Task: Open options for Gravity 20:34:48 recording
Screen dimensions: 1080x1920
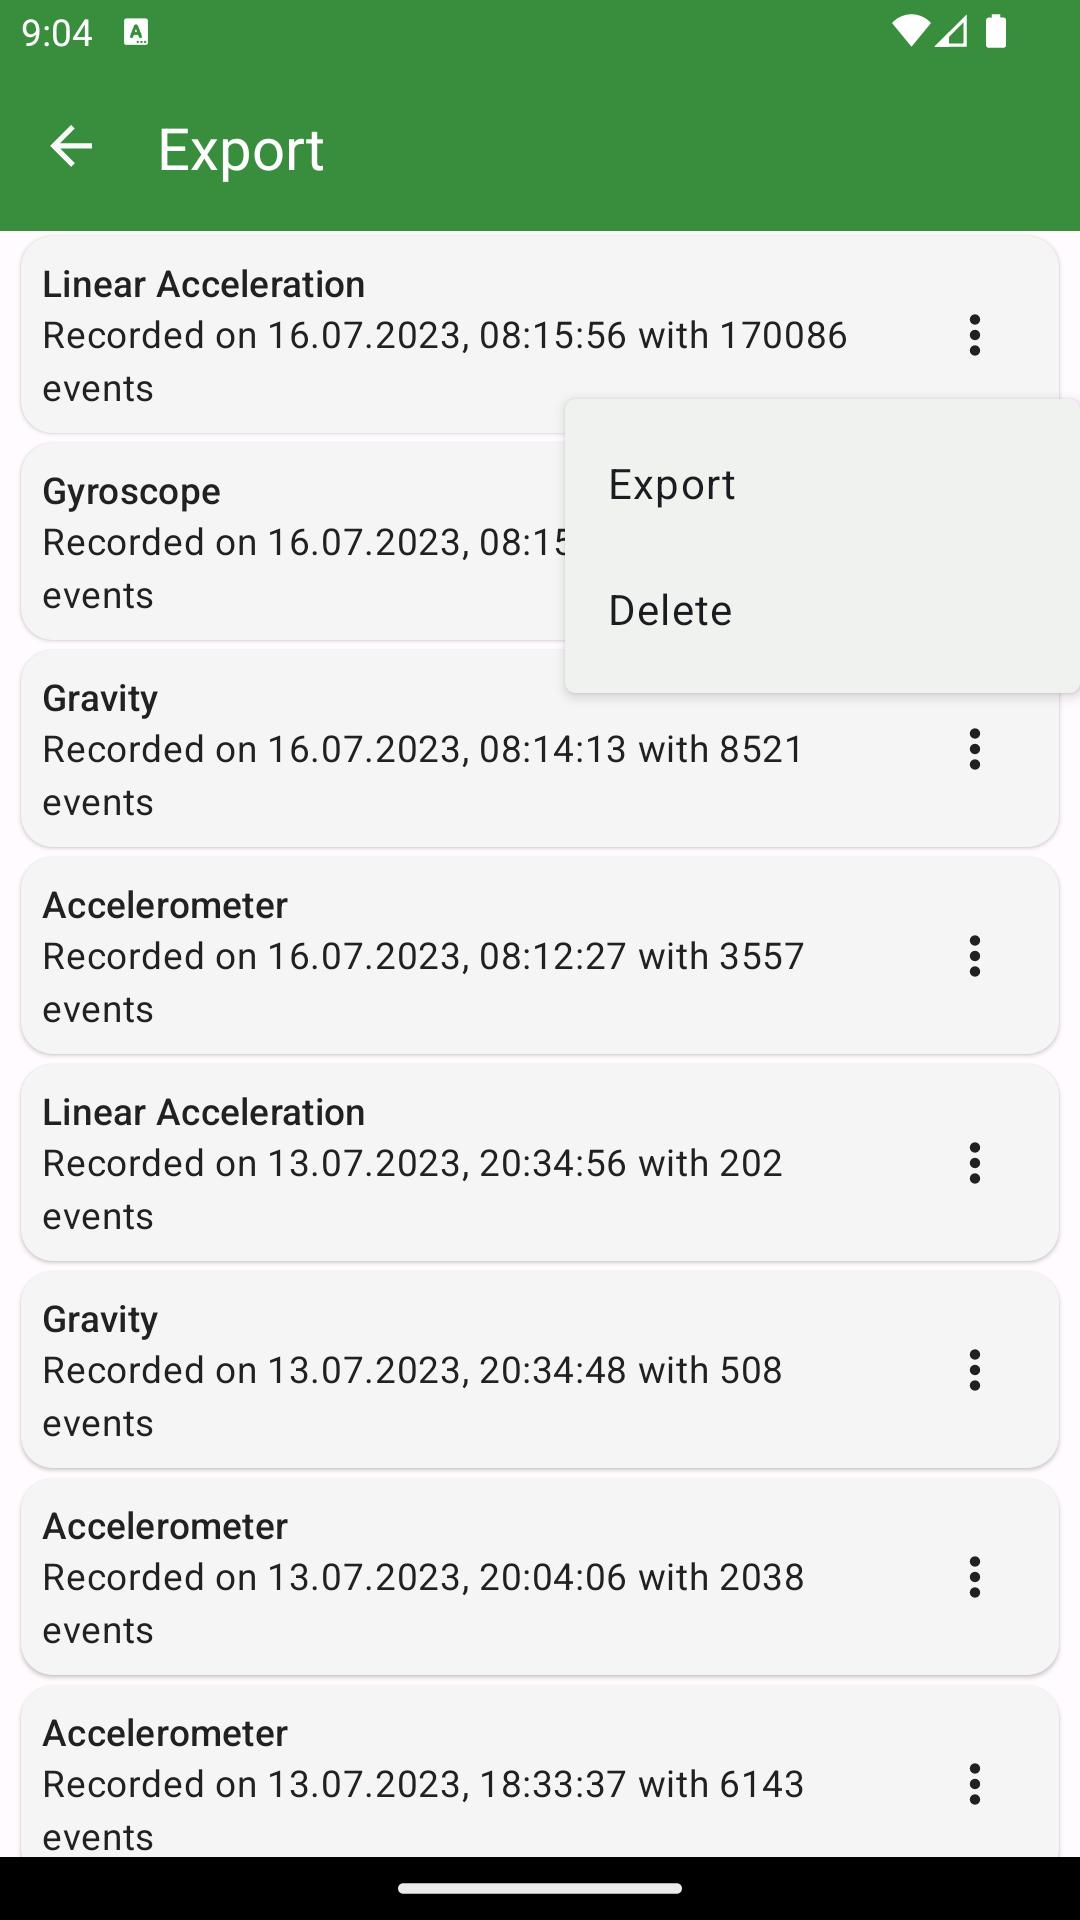Action: pos(975,1370)
